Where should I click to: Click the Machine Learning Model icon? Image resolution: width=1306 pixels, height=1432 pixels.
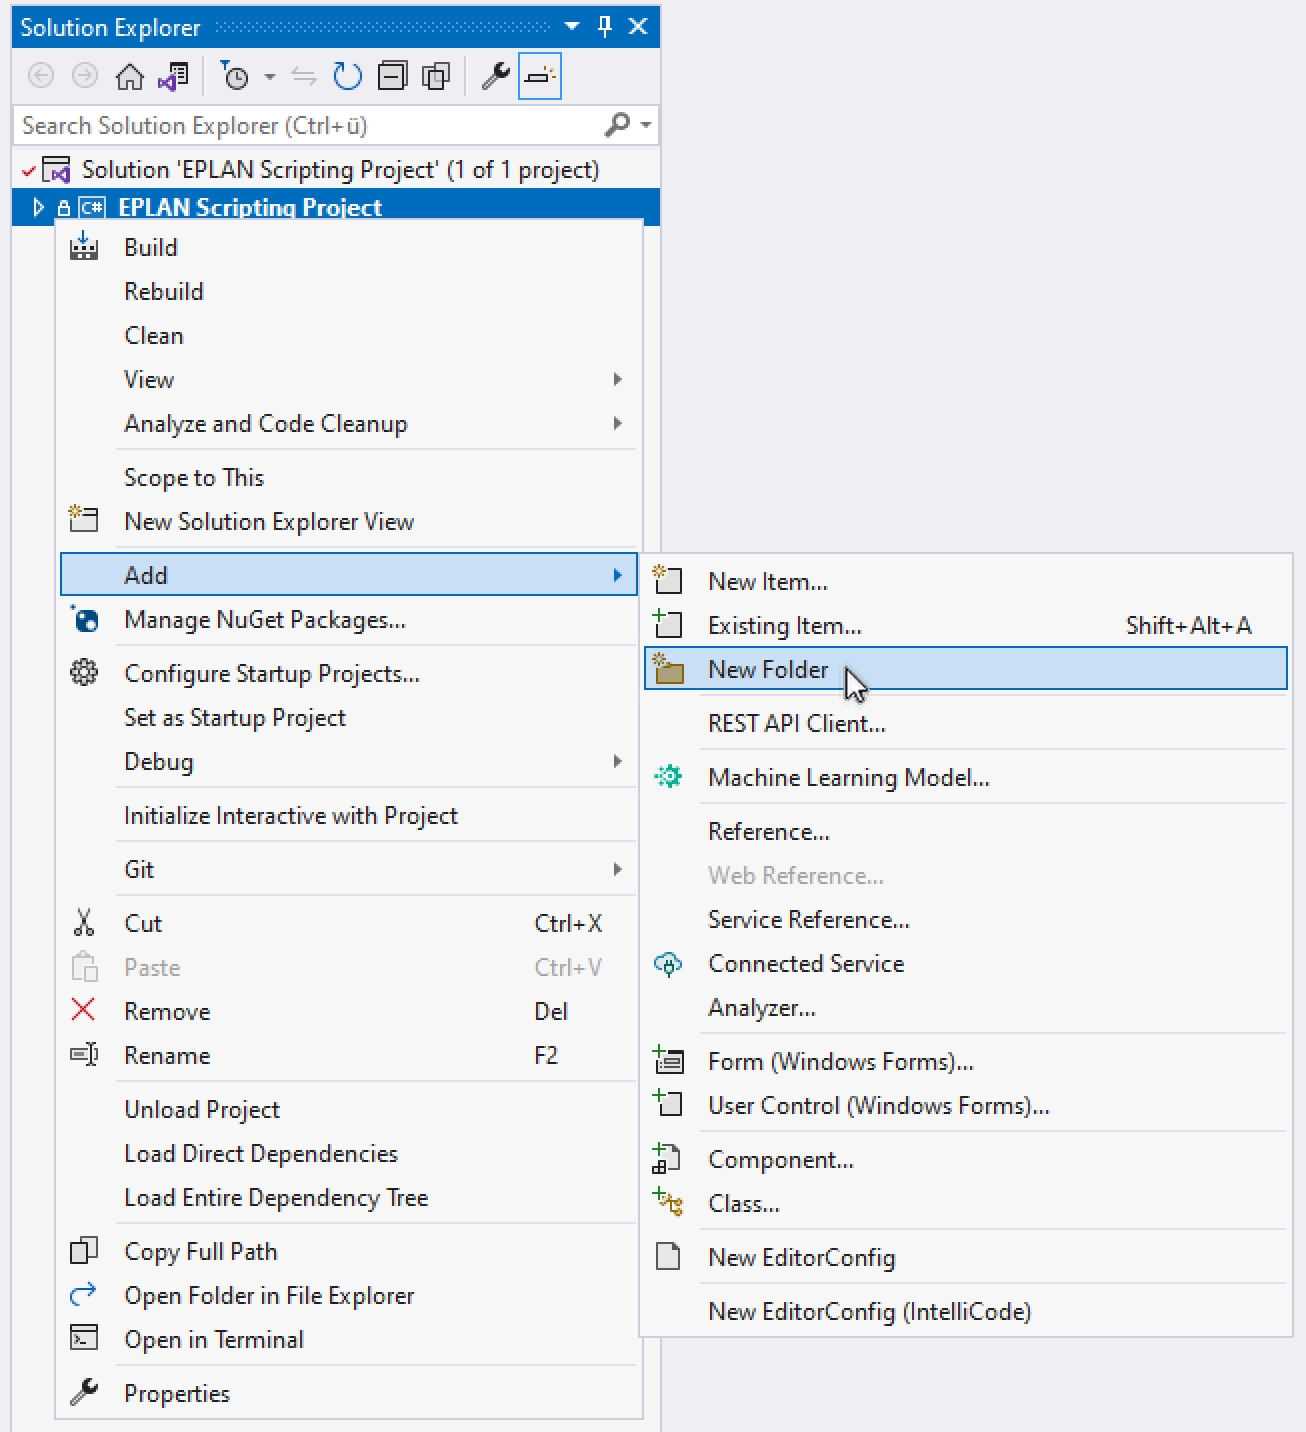tap(667, 776)
